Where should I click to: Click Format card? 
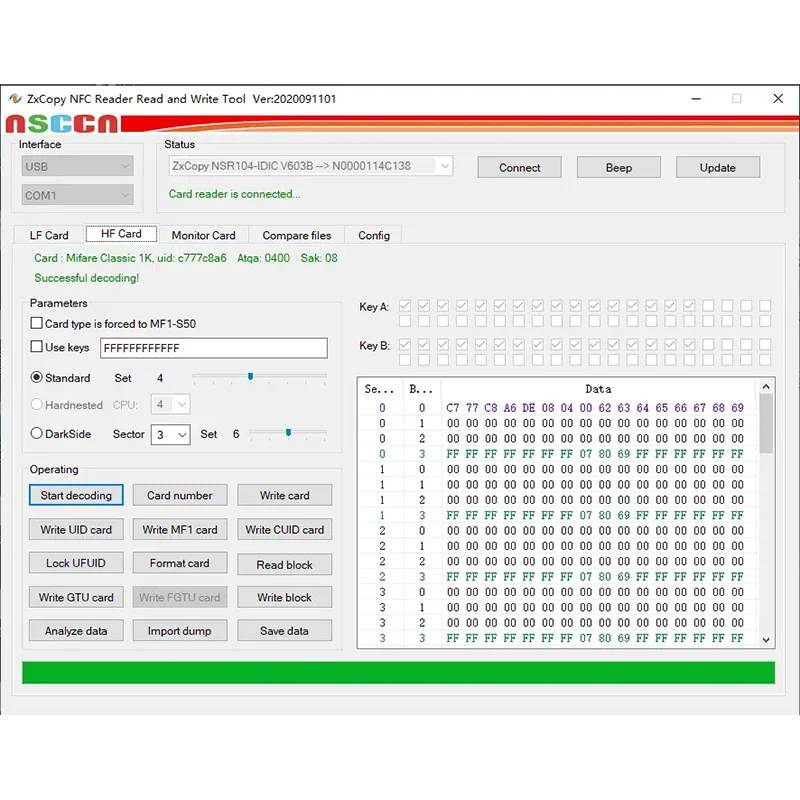(180, 563)
